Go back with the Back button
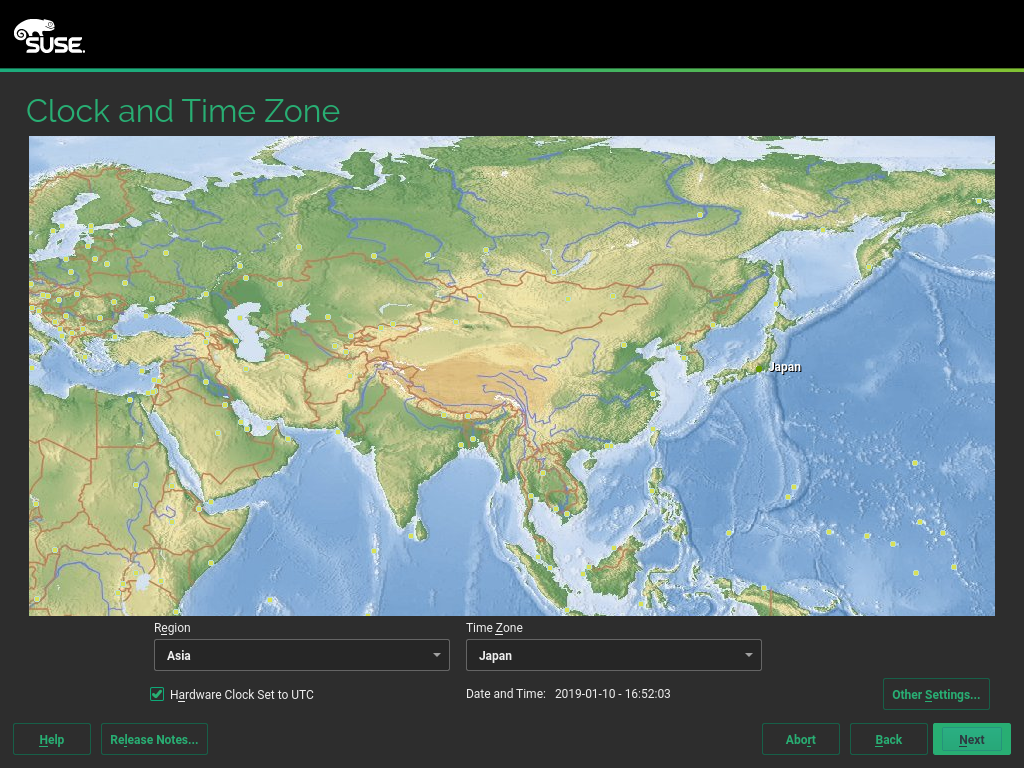Screen dimensions: 1024x768 pyautogui.click(x=888, y=739)
